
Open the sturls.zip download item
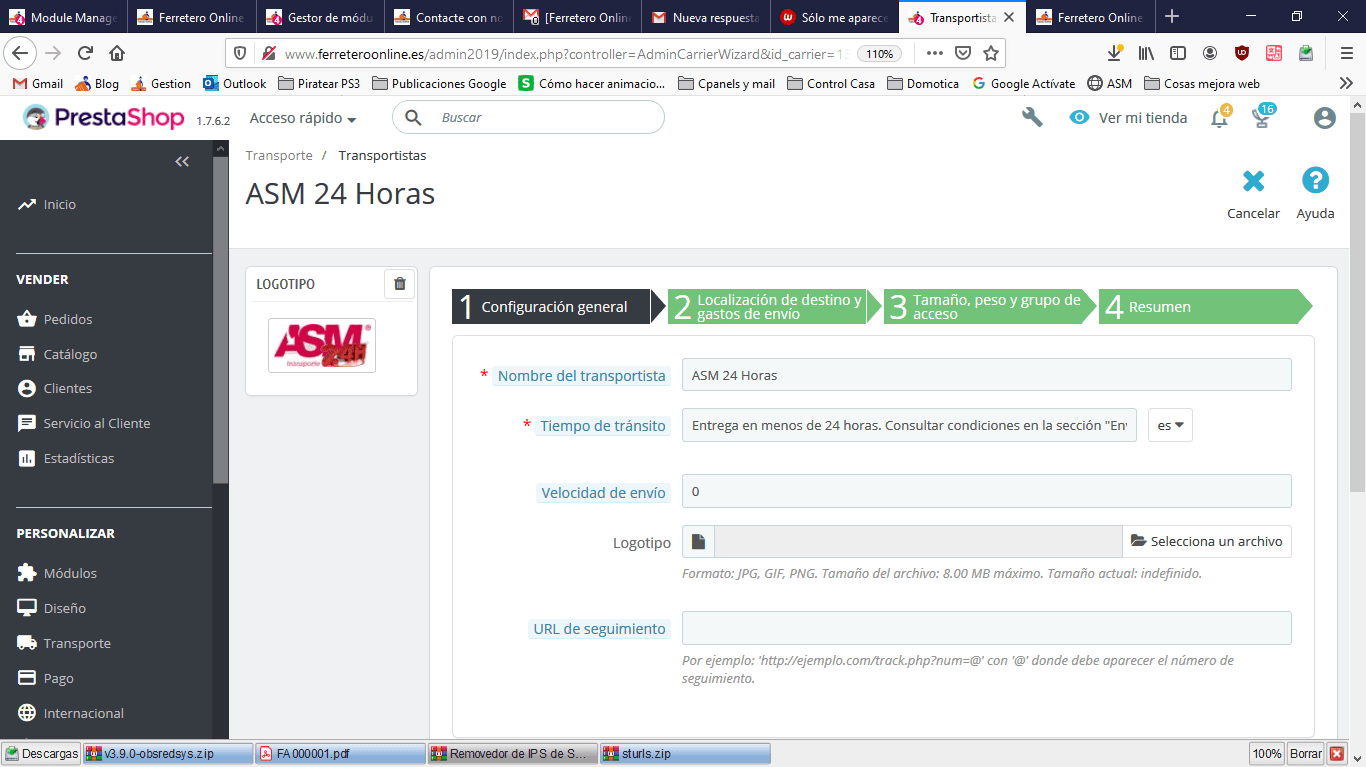coord(685,754)
